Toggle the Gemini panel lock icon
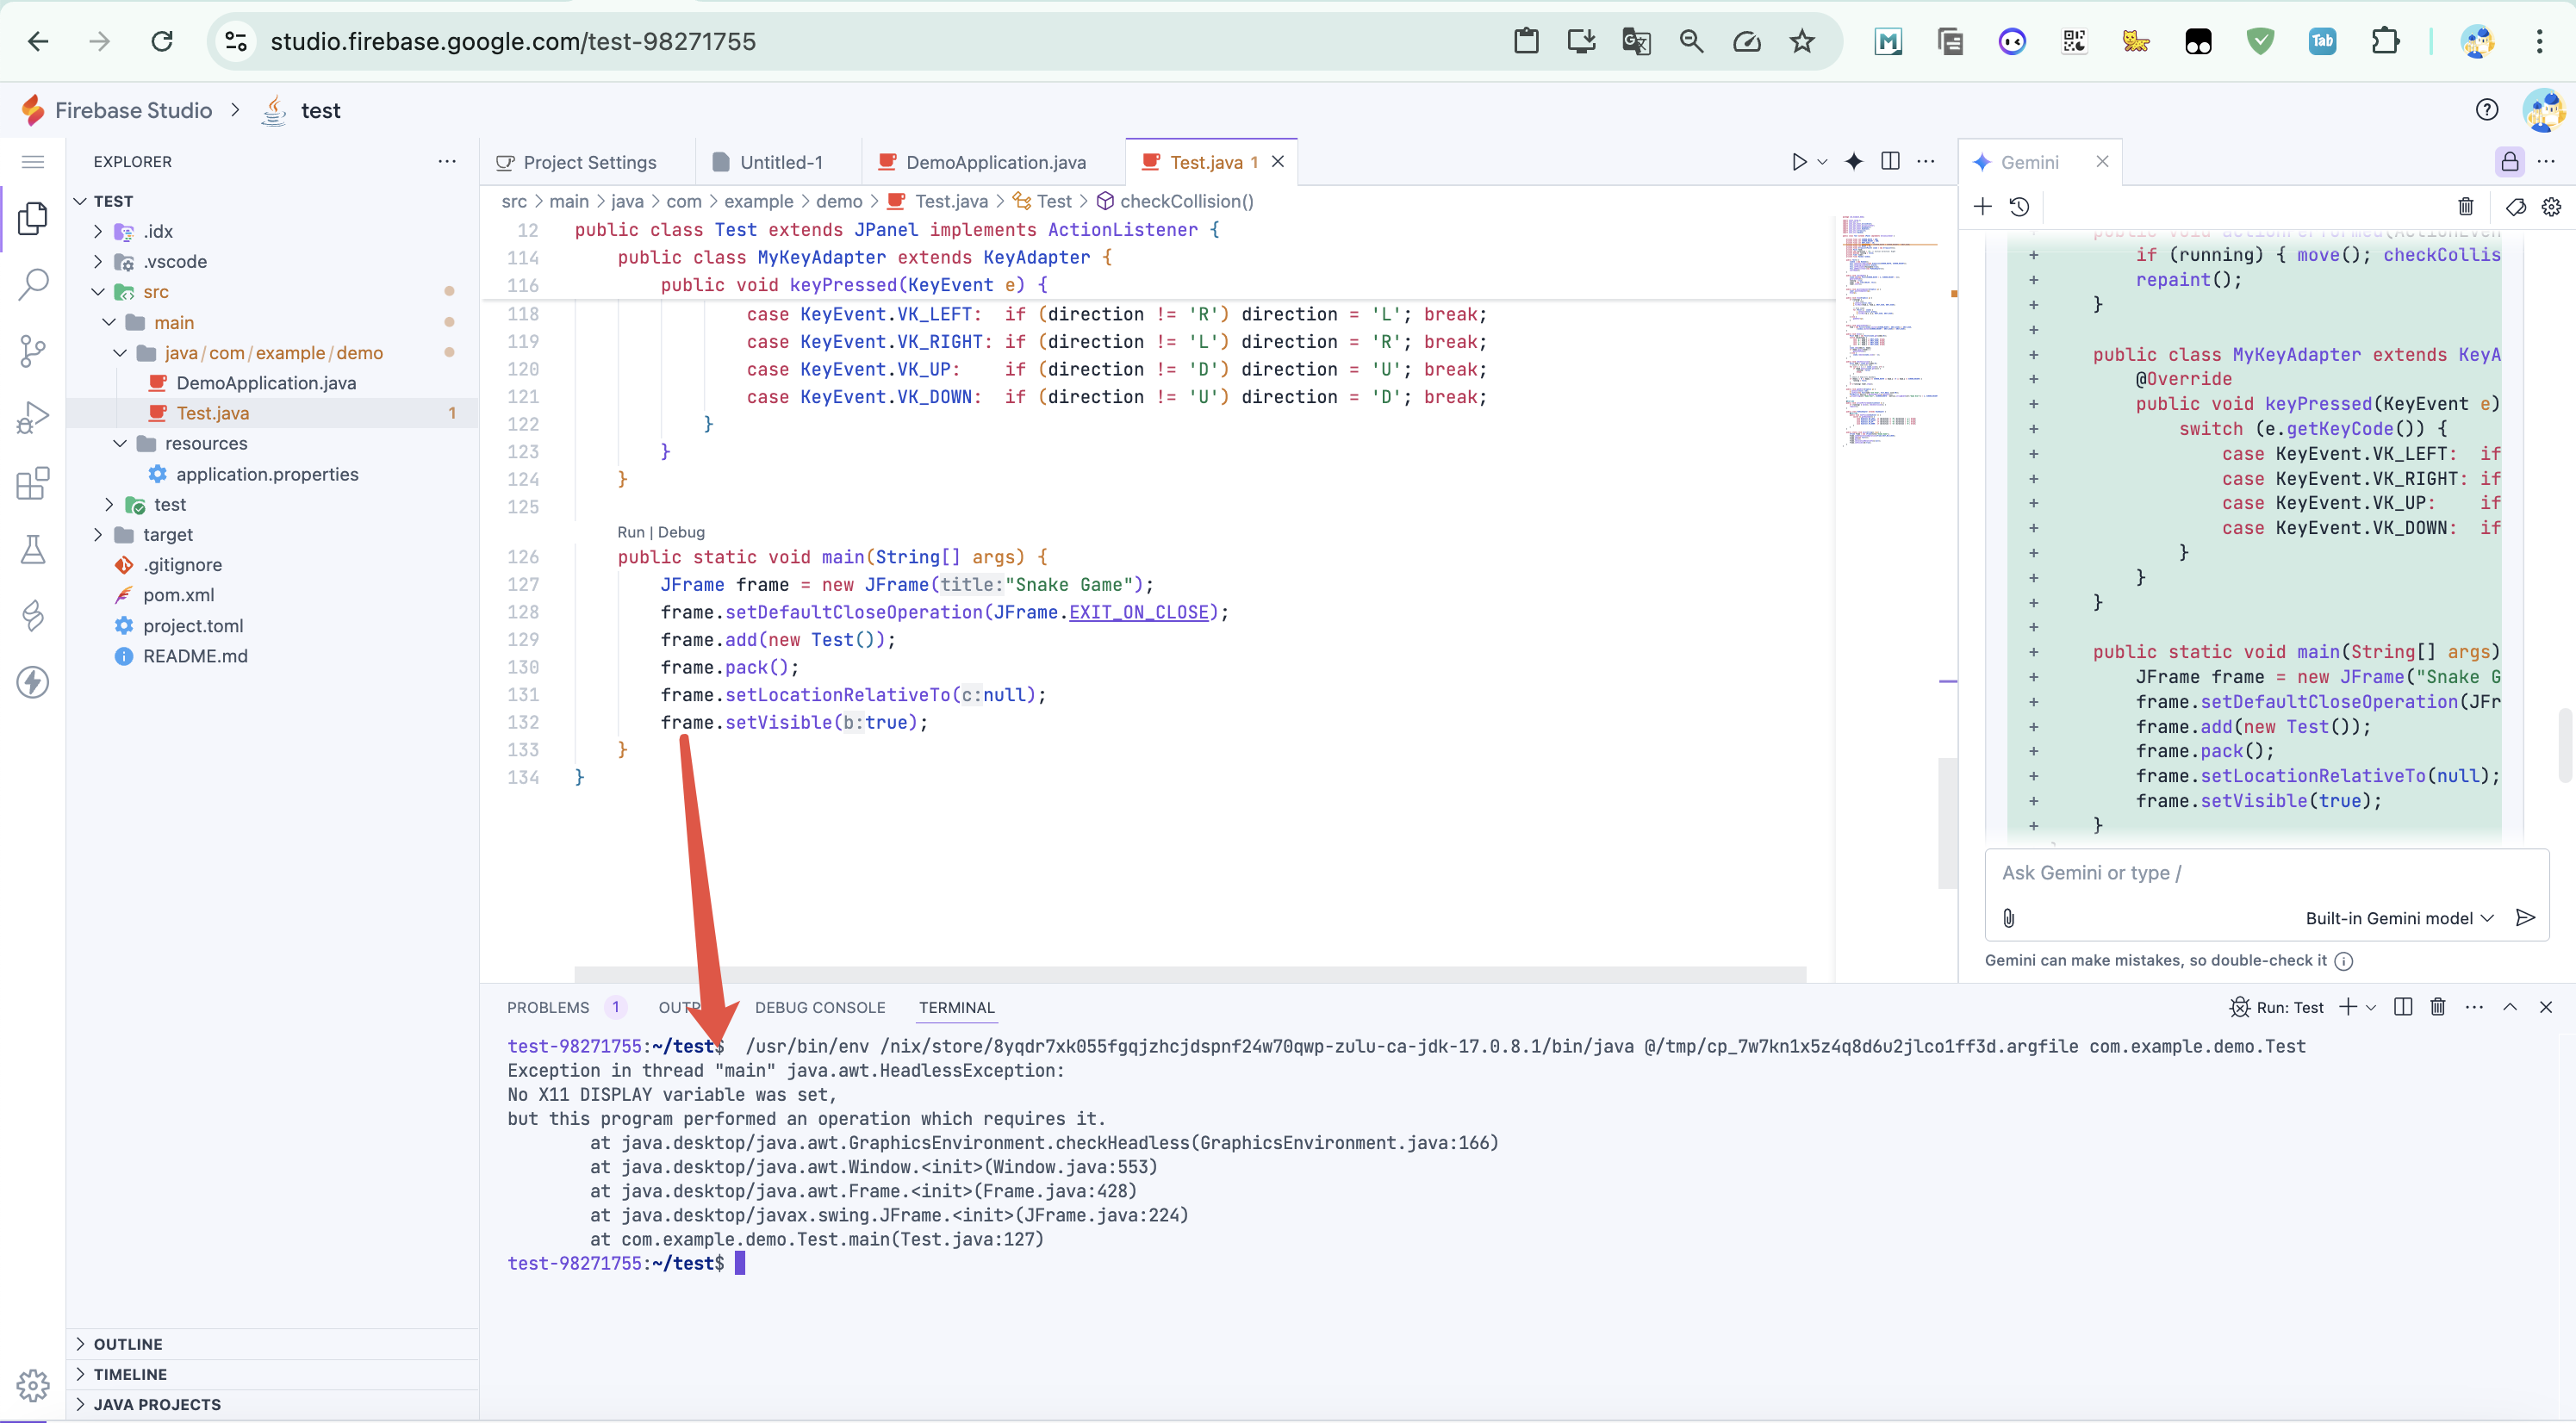 [2509, 162]
